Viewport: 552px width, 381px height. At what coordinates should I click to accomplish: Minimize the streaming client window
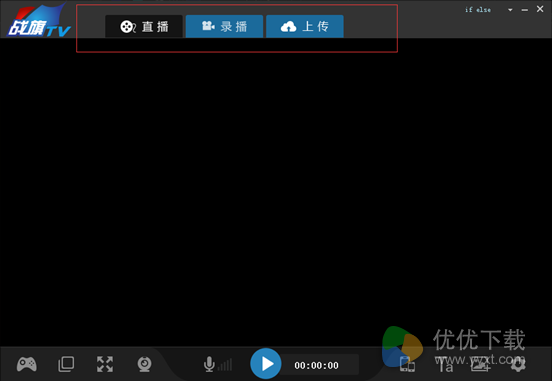coord(525,10)
